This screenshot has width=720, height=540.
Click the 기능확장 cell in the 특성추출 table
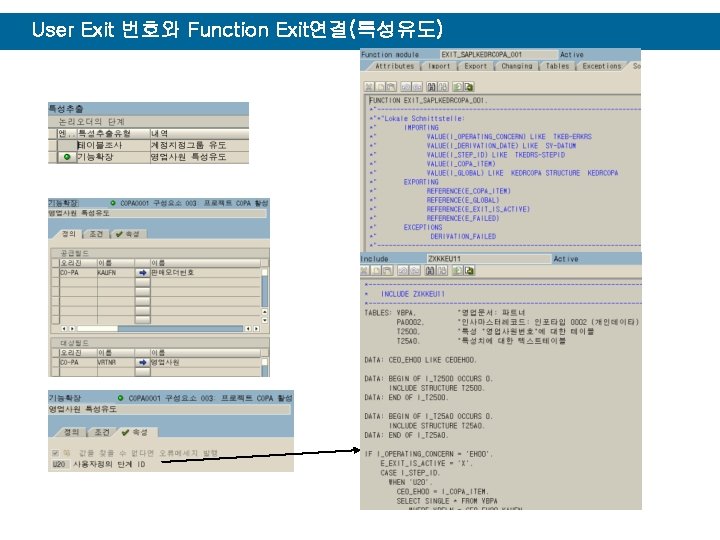pyautogui.click(x=113, y=157)
